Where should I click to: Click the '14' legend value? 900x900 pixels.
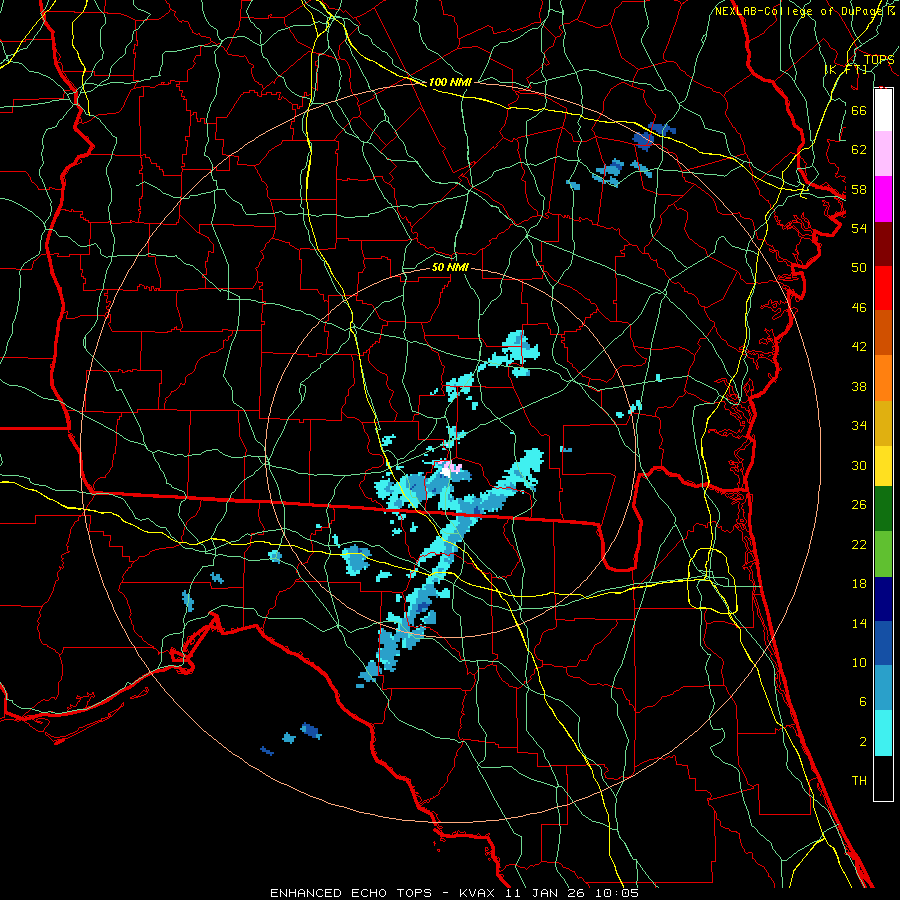859,623
